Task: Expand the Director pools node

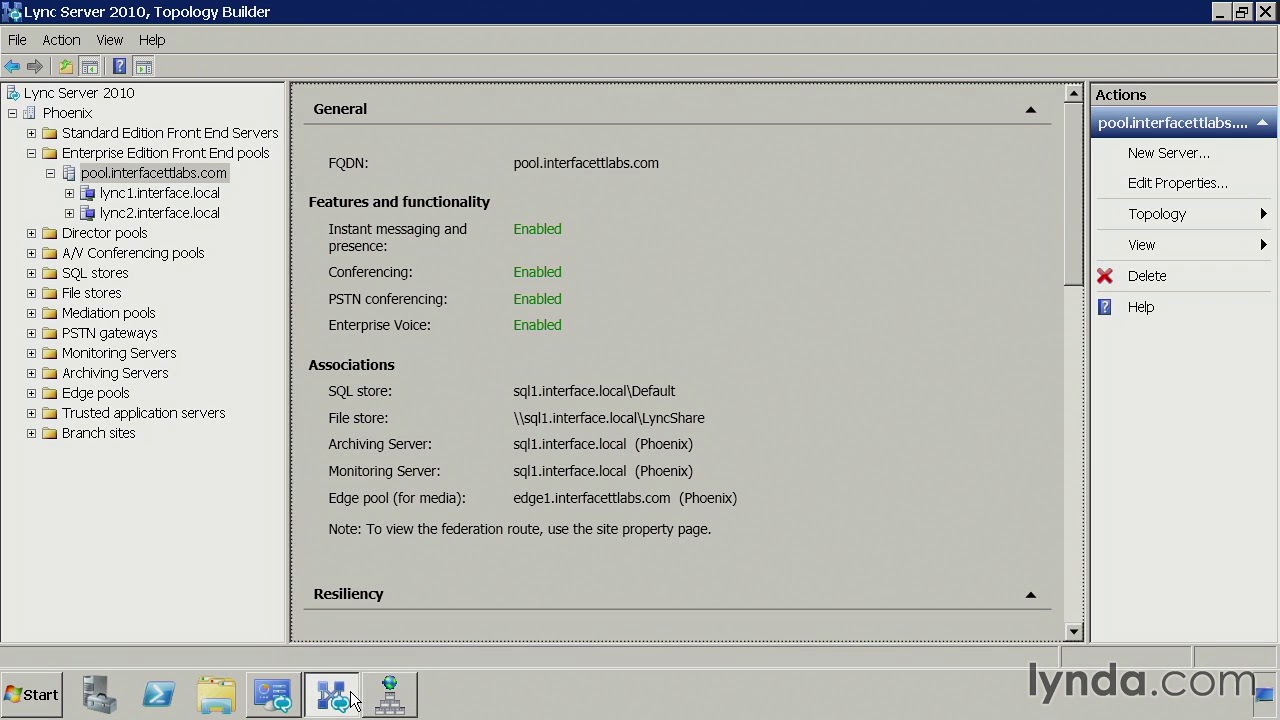Action: tap(31, 233)
